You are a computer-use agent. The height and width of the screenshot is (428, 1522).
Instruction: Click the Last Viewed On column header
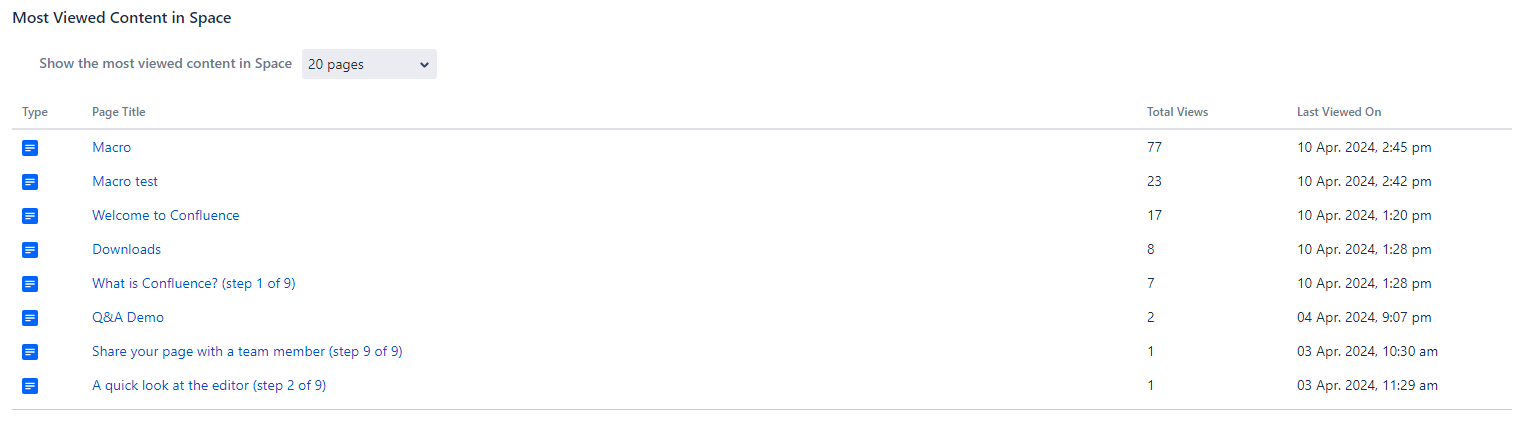1339,112
